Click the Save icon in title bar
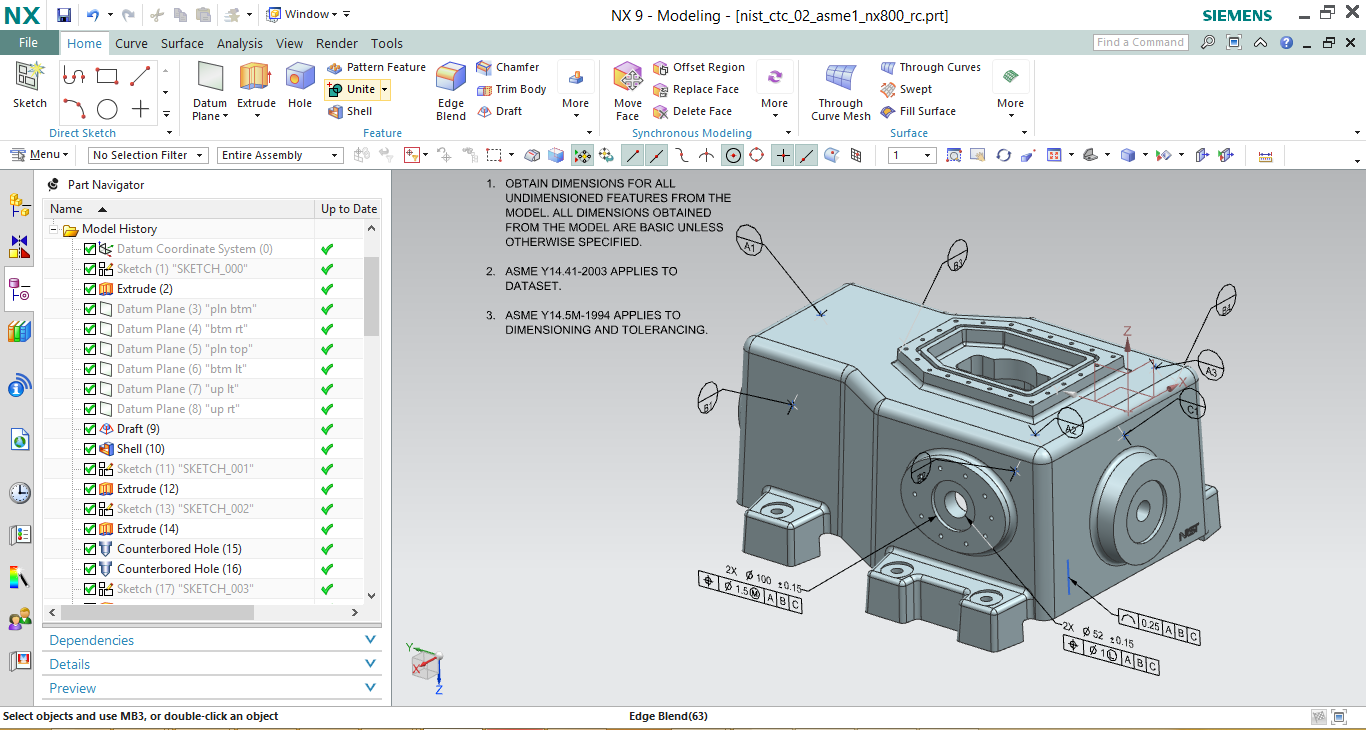Viewport: 1366px width, 730px height. tap(64, 15)
